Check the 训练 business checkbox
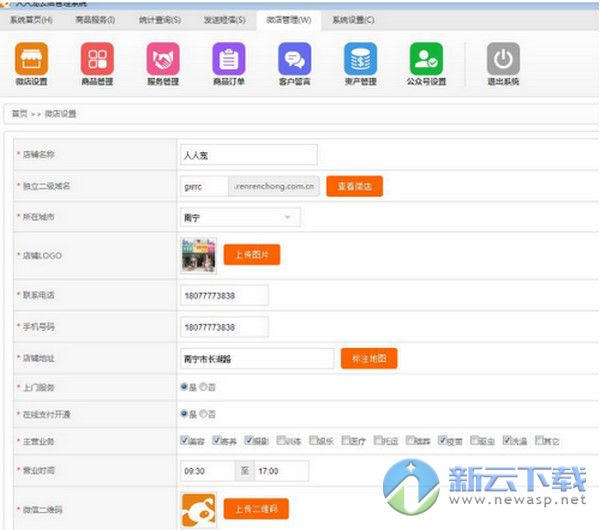The width and height of the screenshot is (600, 530). (x=281, y=440)
